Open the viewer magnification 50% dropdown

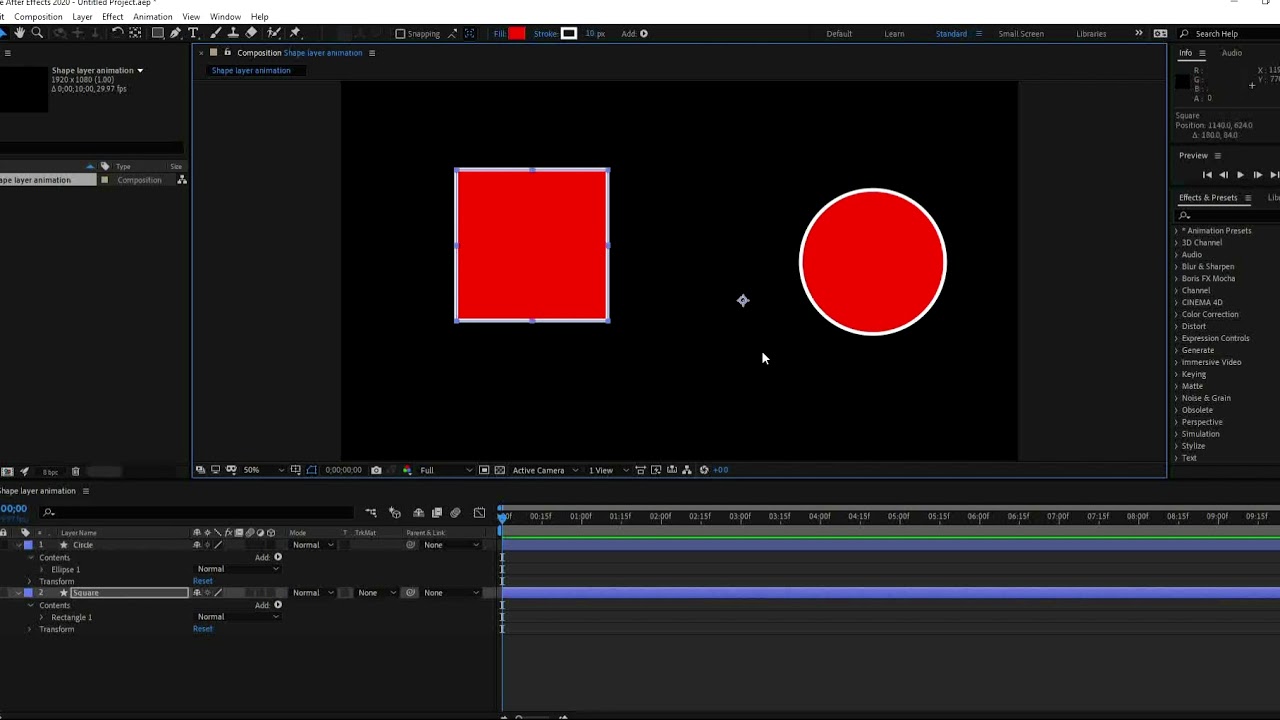click(264, 470)
